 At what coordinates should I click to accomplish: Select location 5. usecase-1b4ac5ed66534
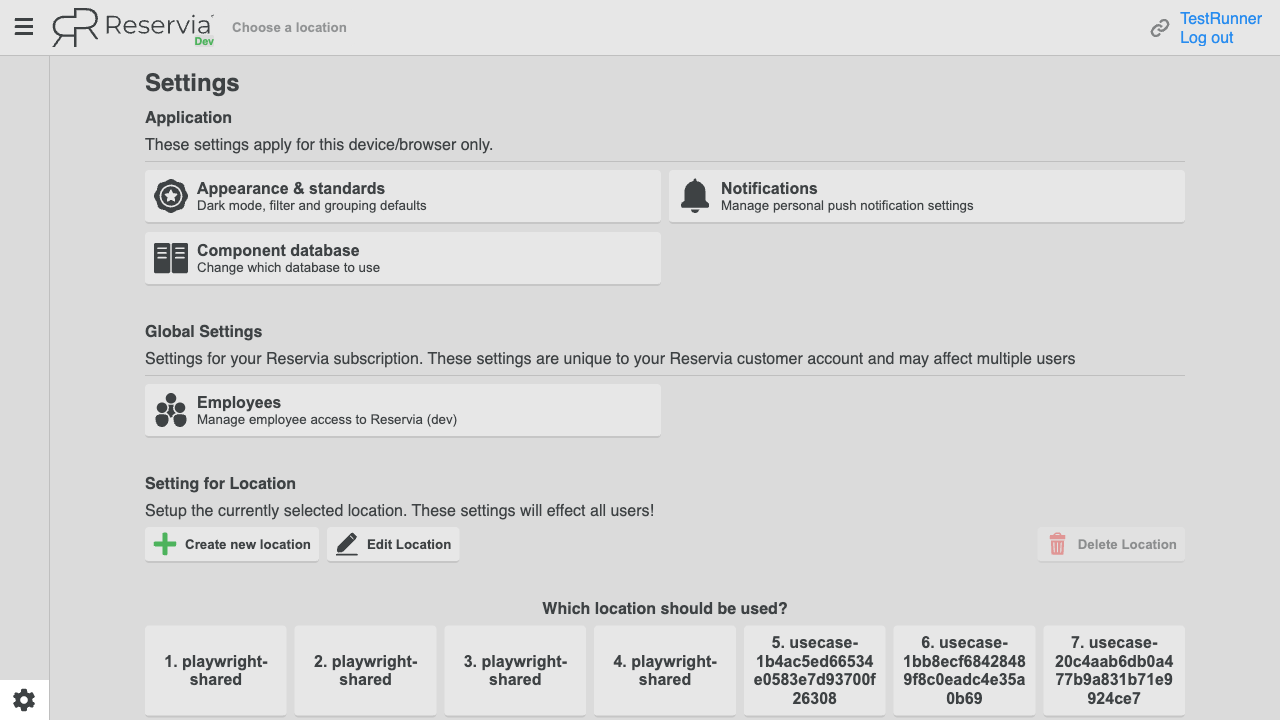[x=815, y=670]
